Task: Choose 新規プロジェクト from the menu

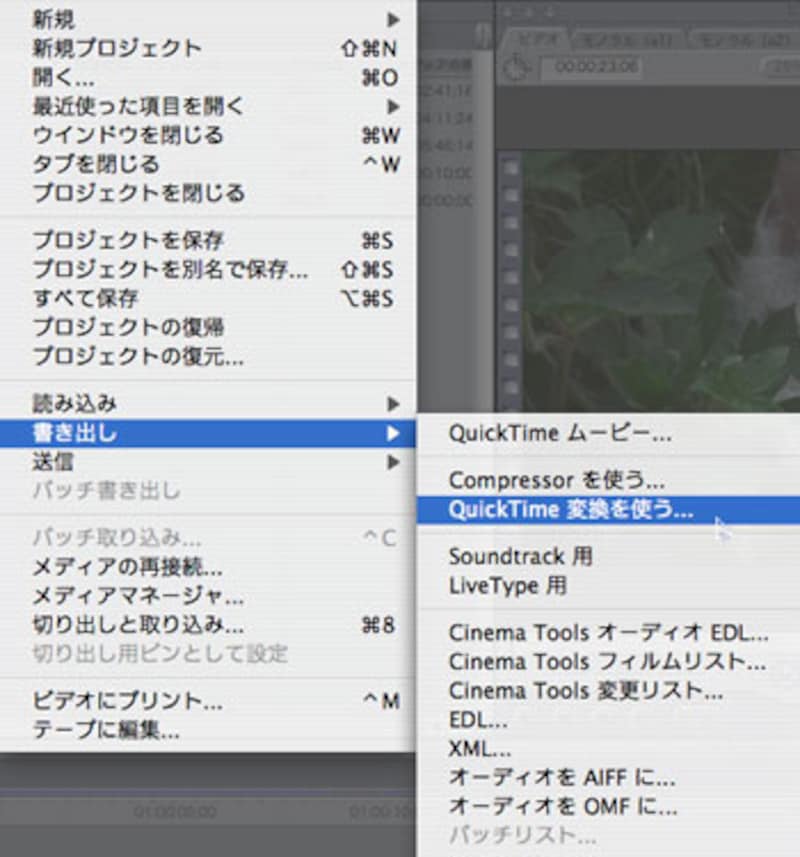Action: pos(117,49)
